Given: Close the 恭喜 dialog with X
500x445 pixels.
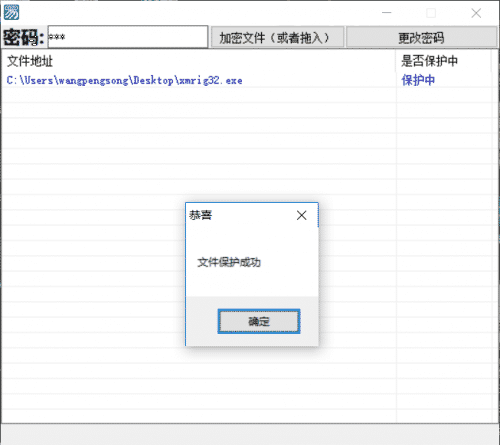Looking at the screenshot, I should (x=302, y=215).
